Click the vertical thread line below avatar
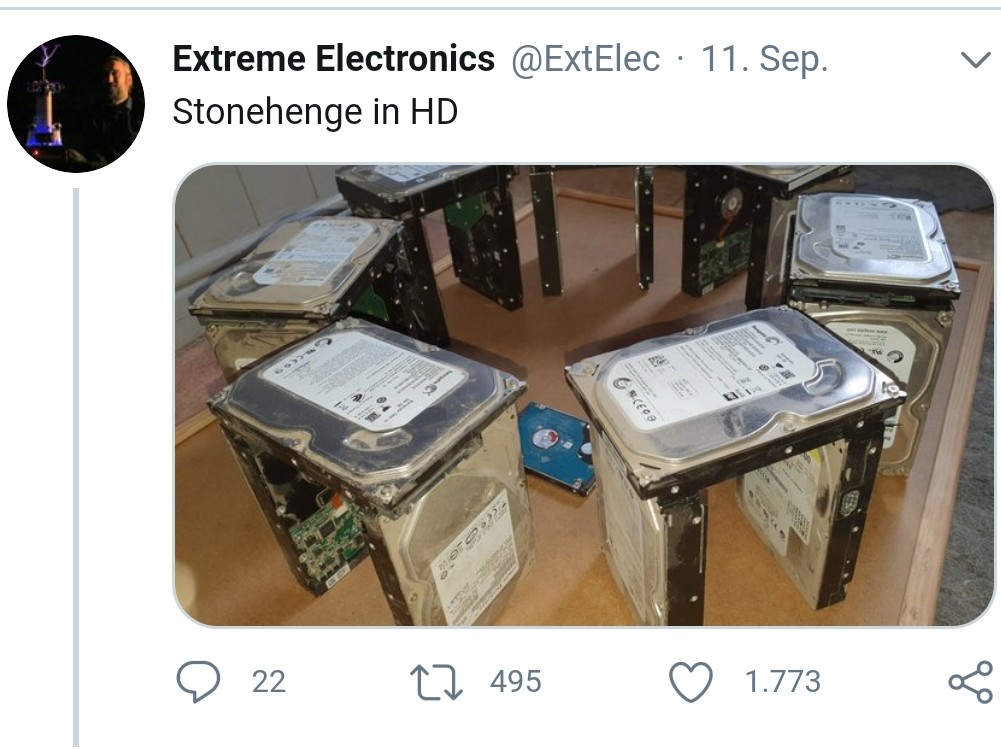This screenshot has width=1001, height=750. [x=76, y=468]
